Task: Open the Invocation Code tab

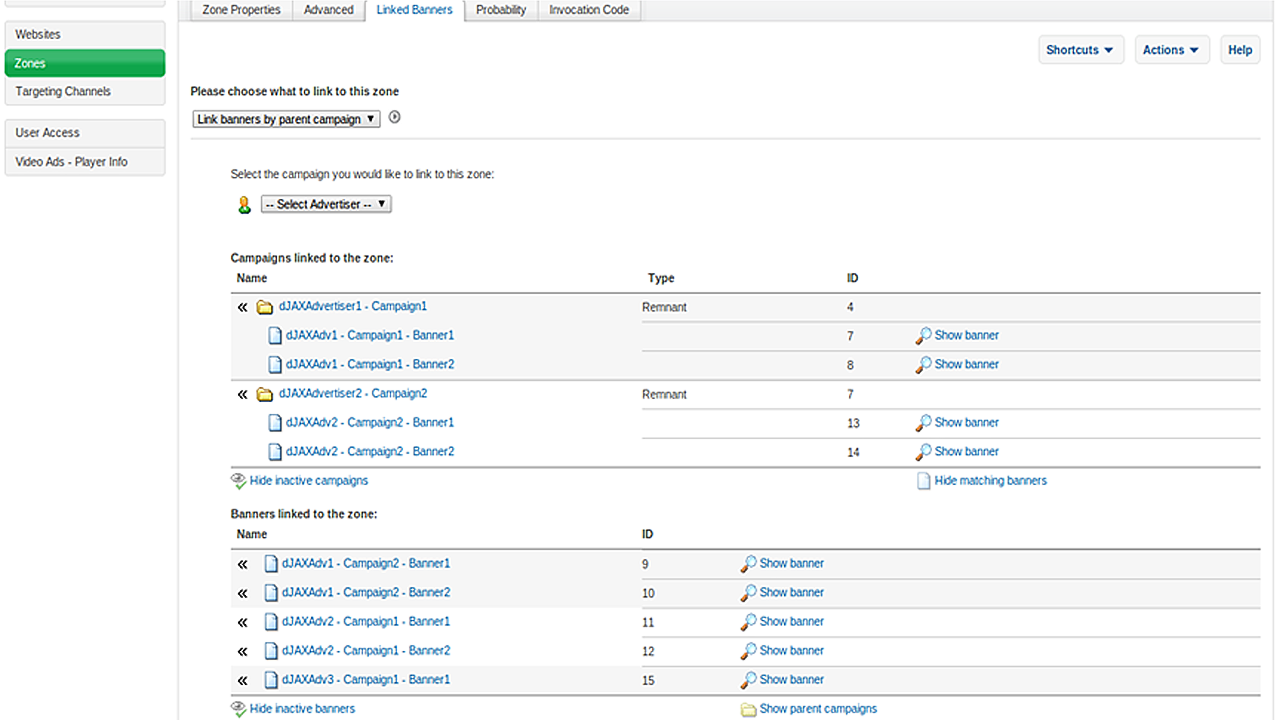Action: point(589,10)
